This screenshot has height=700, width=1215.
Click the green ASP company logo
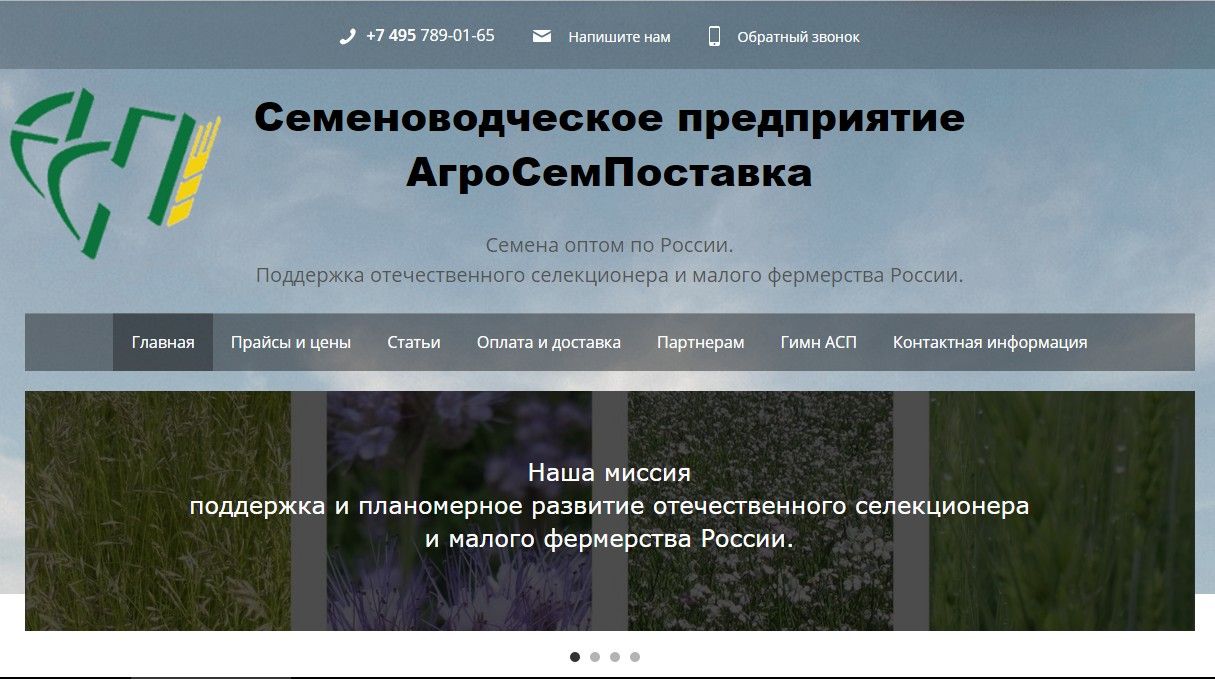tap(115, 173)
